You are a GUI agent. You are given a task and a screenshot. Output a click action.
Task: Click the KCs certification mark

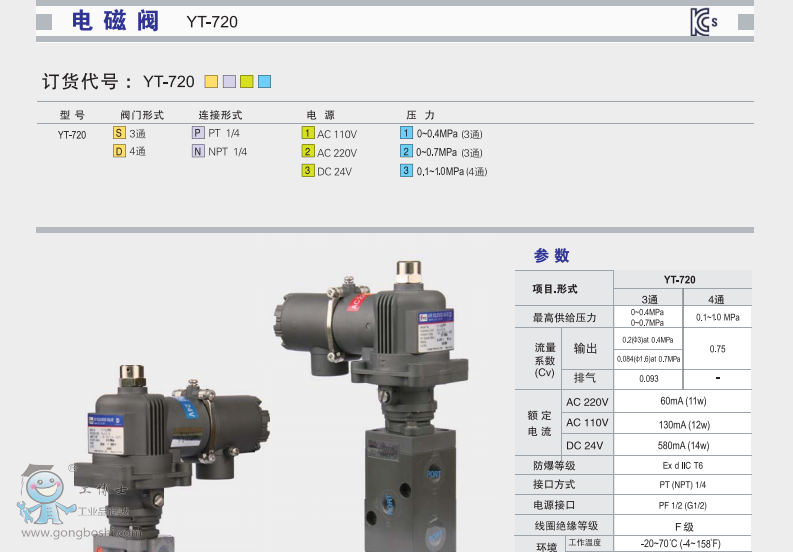(x=703, y=22)
